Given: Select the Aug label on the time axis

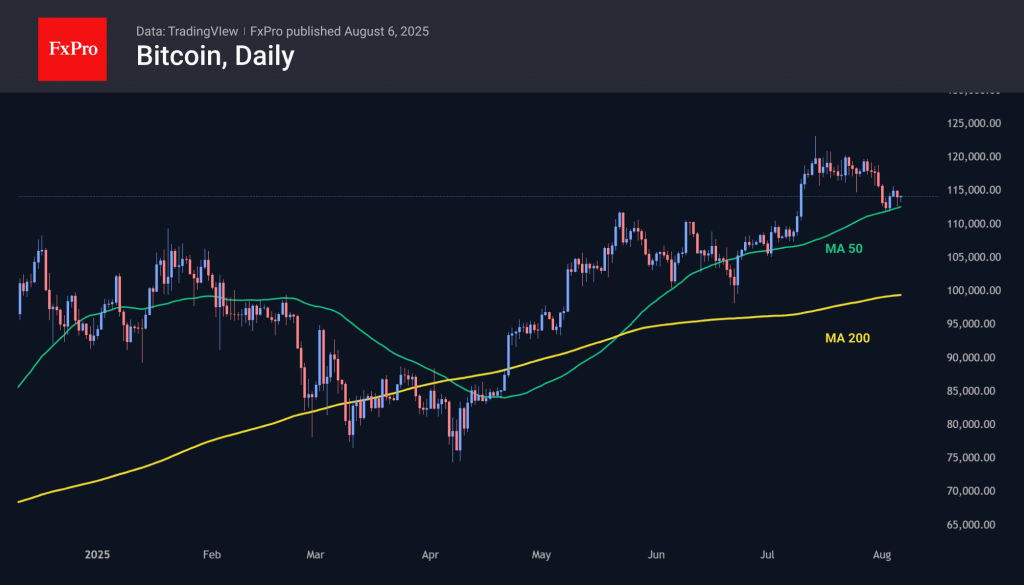Looking at the screenshot, I should click(x=884, y=554).
